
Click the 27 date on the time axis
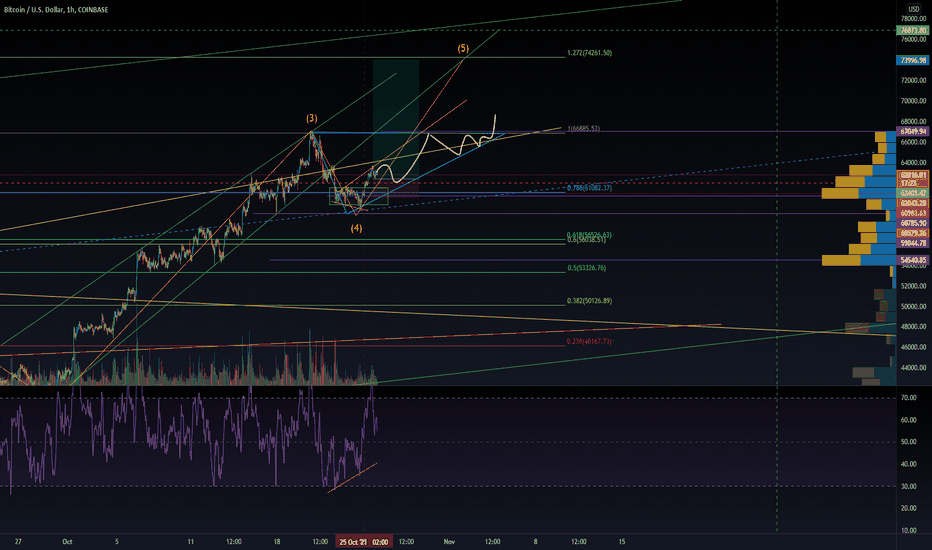[x=18, y=542]
